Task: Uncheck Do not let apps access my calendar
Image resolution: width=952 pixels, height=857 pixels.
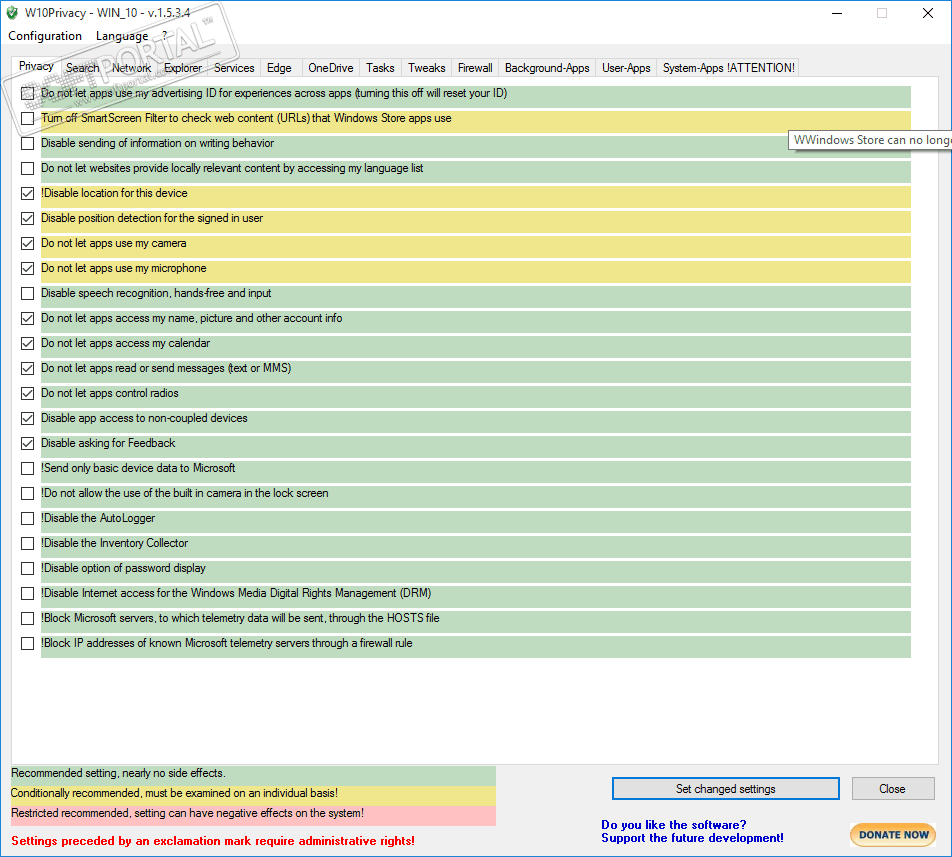Action: tap(27, 344)
